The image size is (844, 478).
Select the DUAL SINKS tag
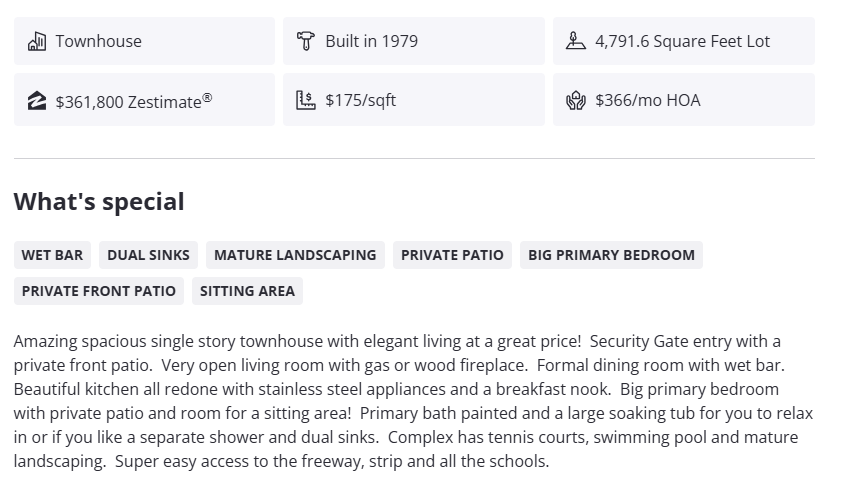click(x=148, y=255)
